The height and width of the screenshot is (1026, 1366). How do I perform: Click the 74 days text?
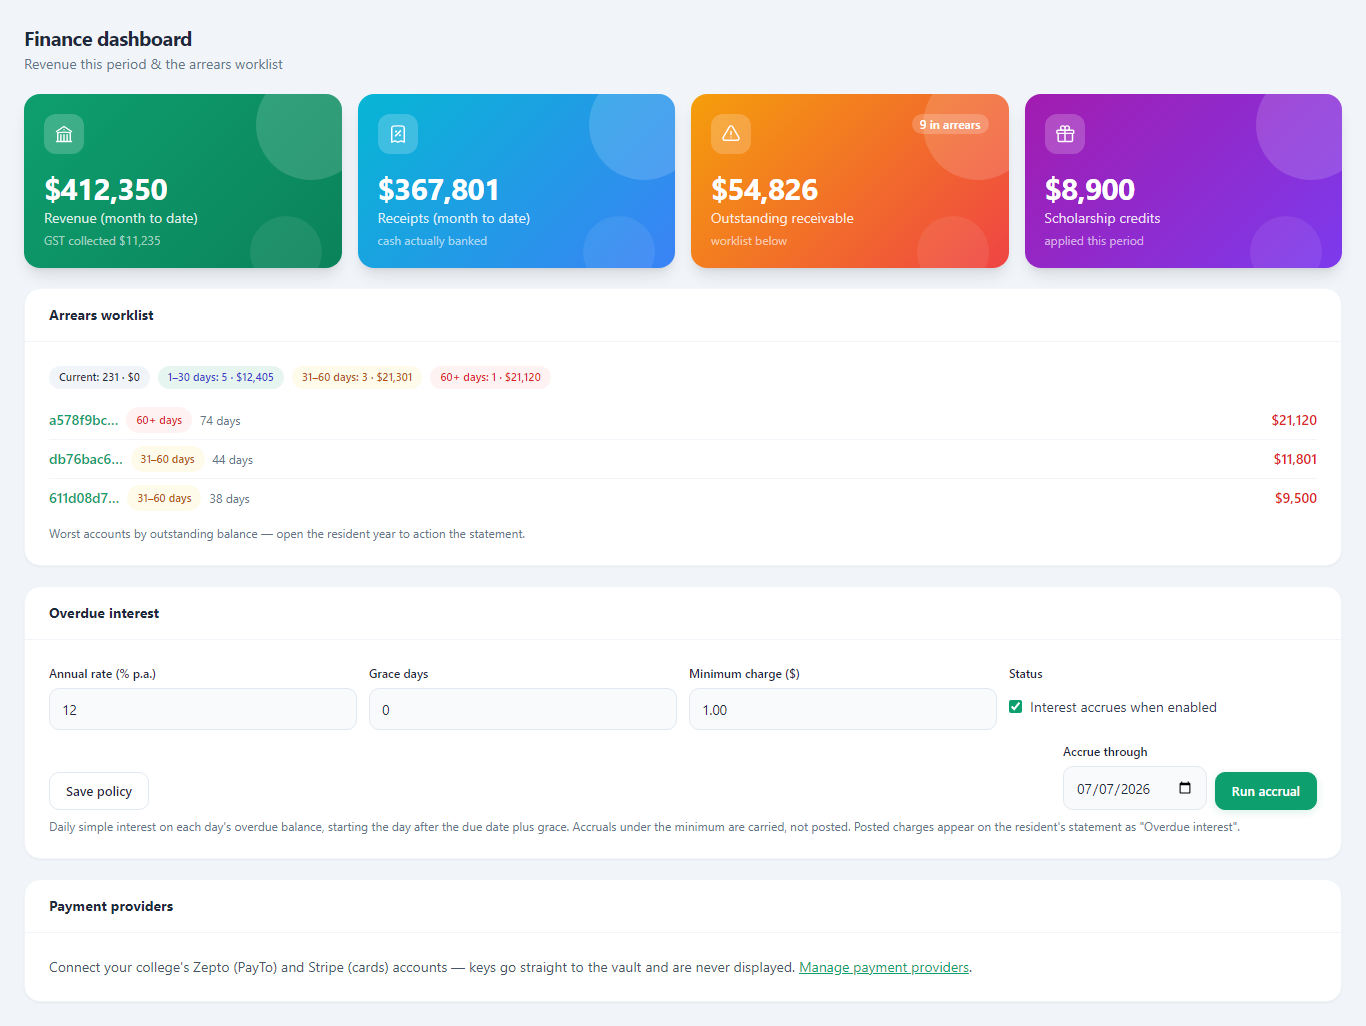[x=220, y=421]
